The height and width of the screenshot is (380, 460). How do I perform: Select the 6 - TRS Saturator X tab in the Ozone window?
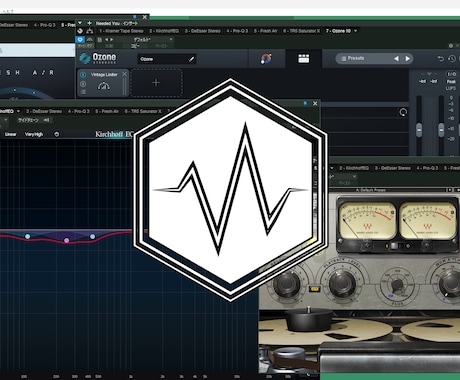[x=302, y=31]
